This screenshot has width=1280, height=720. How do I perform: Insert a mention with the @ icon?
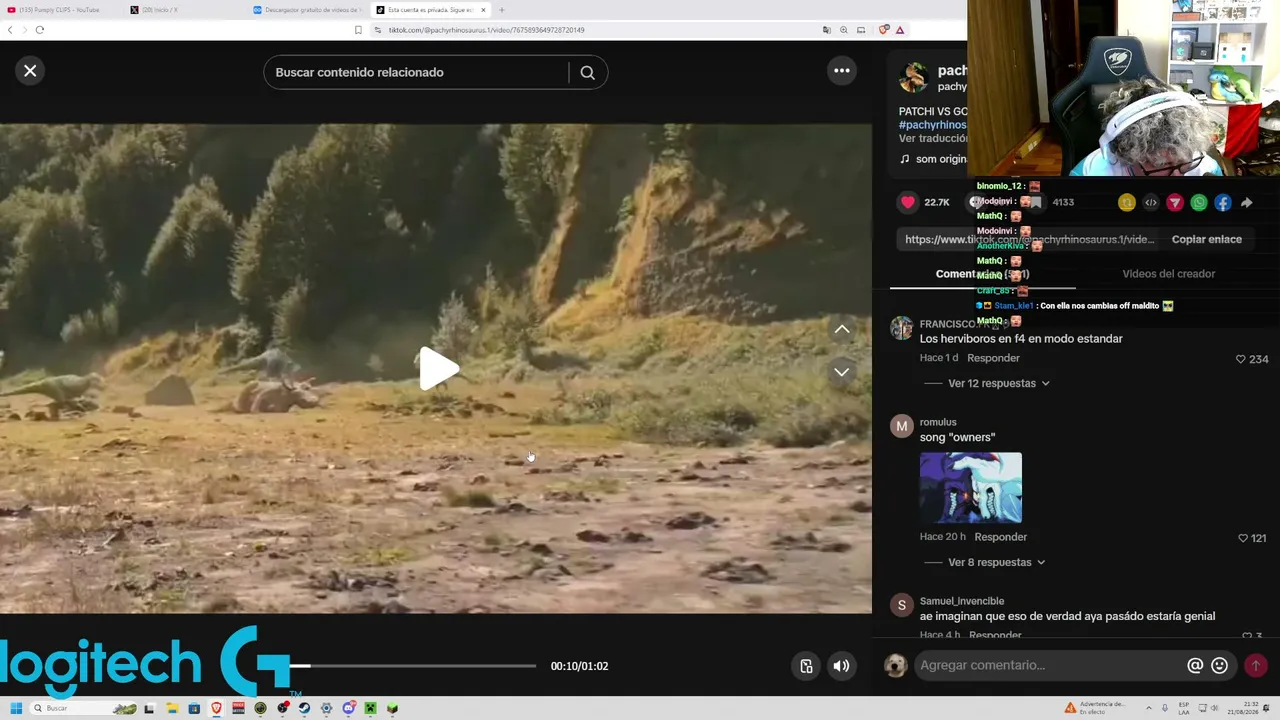(1195, 665)
